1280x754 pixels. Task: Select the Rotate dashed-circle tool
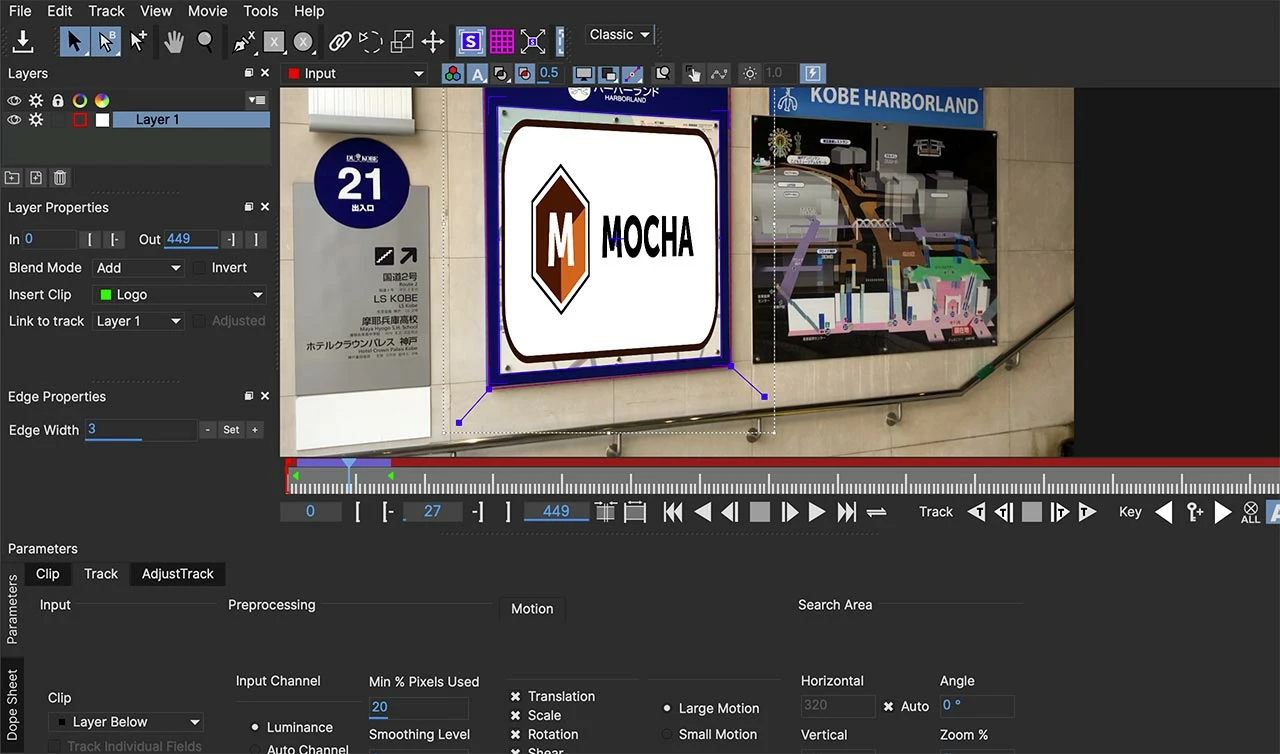coord(371,41)
